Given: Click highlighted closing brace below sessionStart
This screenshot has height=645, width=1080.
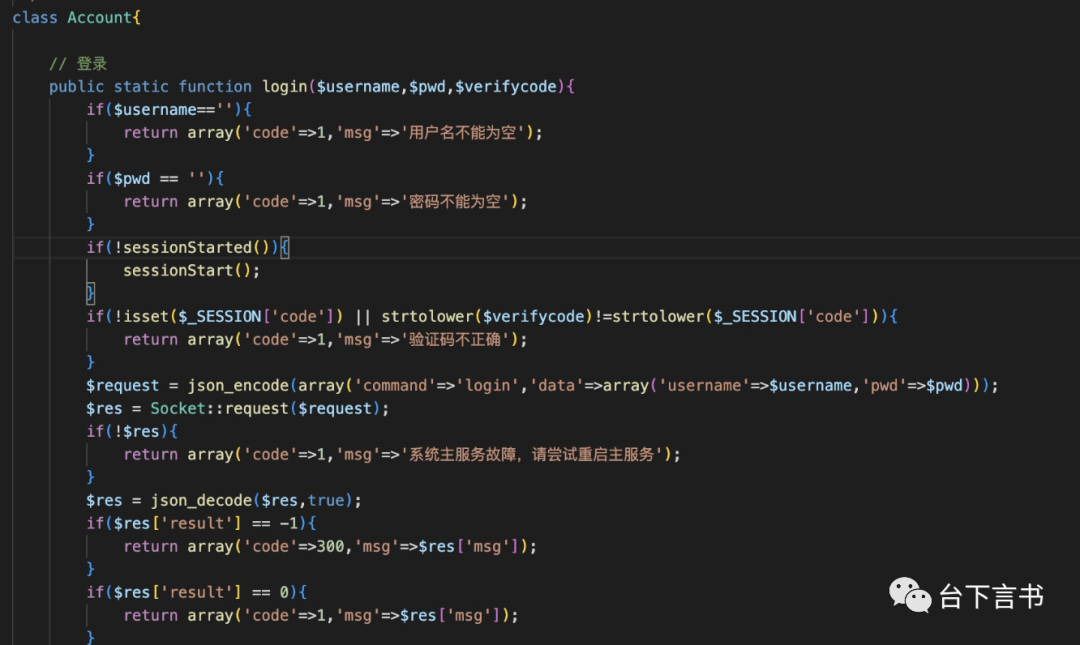Looking at the screenshot, I should [x=91, y=293].
